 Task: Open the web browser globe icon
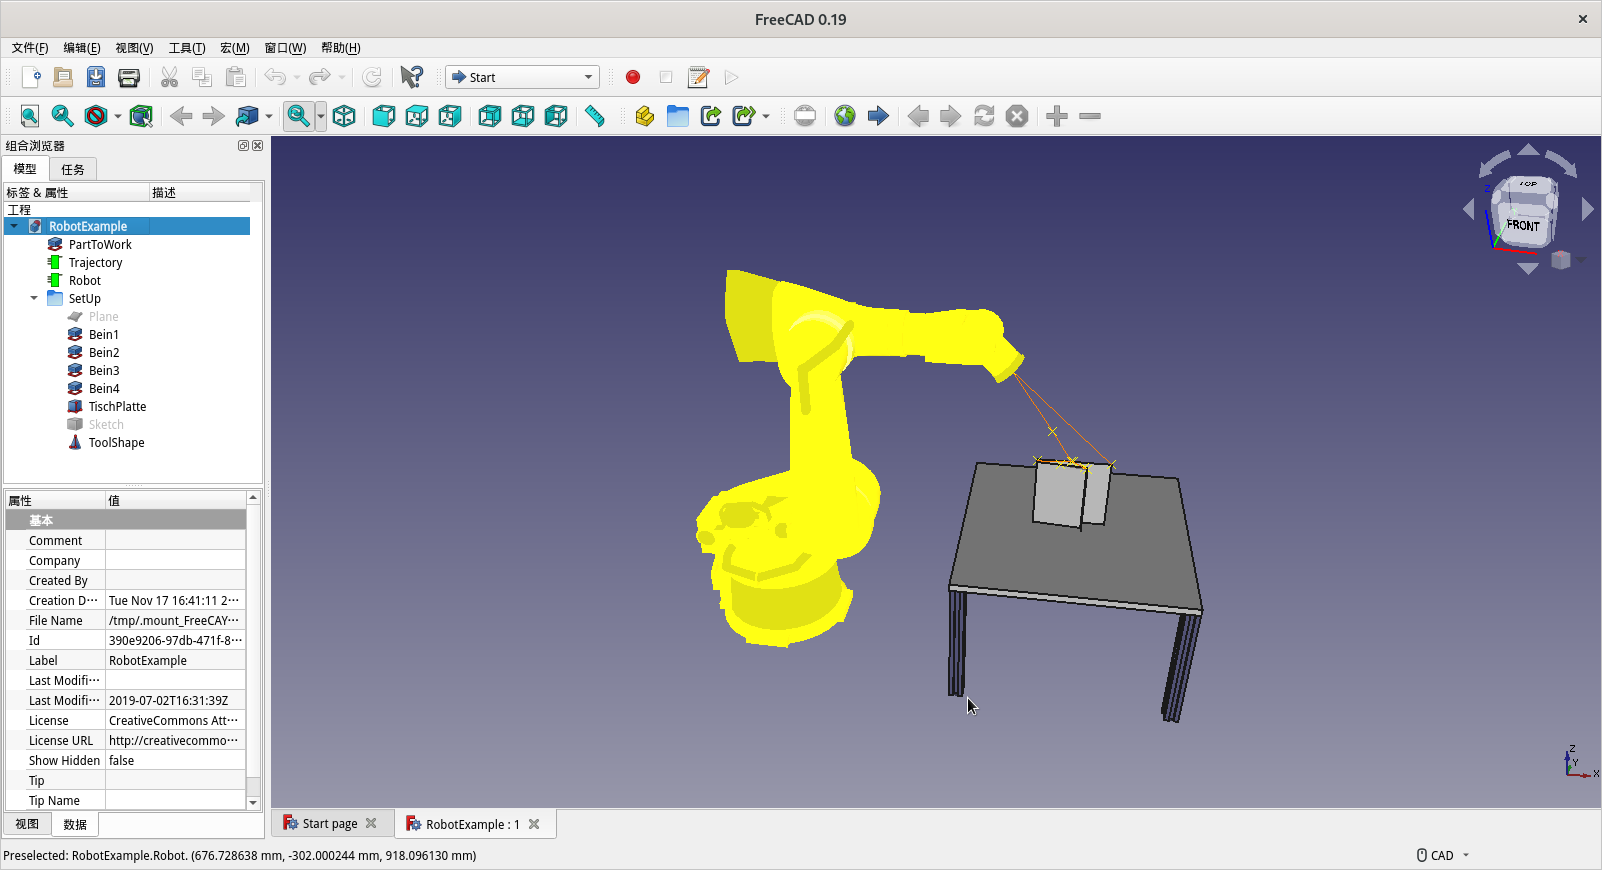(845, 116)
